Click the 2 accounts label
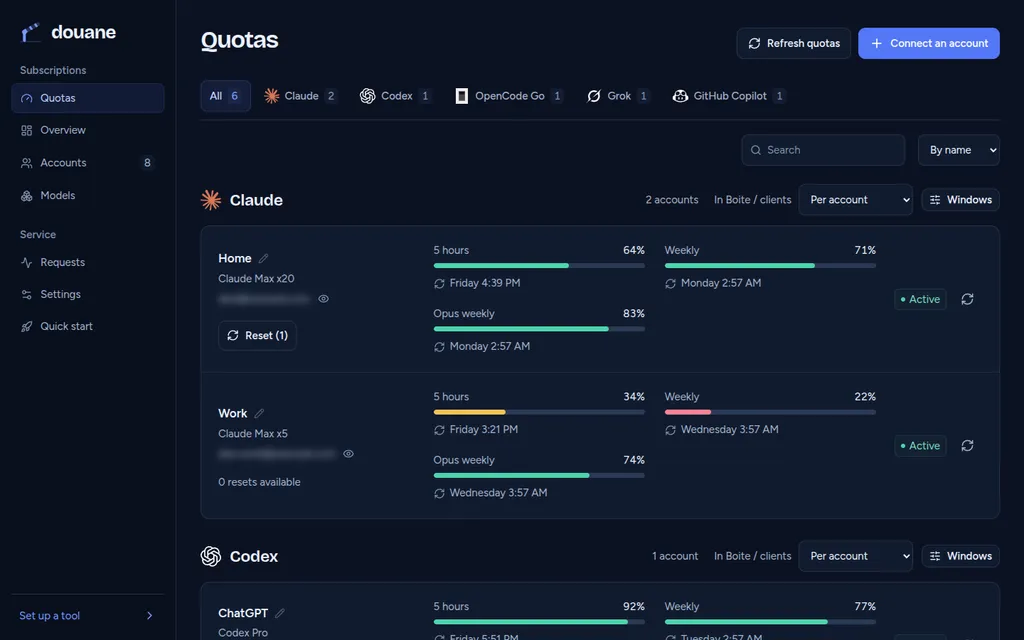 tap(672, 200)
